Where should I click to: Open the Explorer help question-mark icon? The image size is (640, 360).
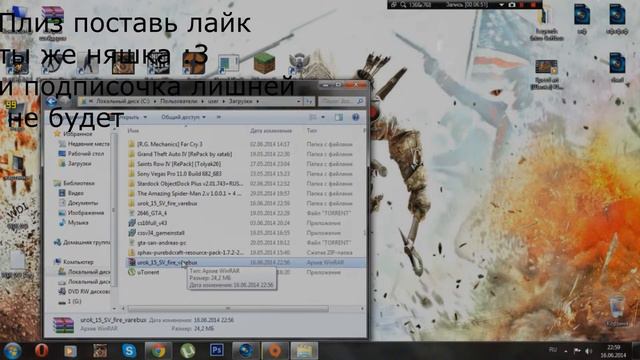356,117
